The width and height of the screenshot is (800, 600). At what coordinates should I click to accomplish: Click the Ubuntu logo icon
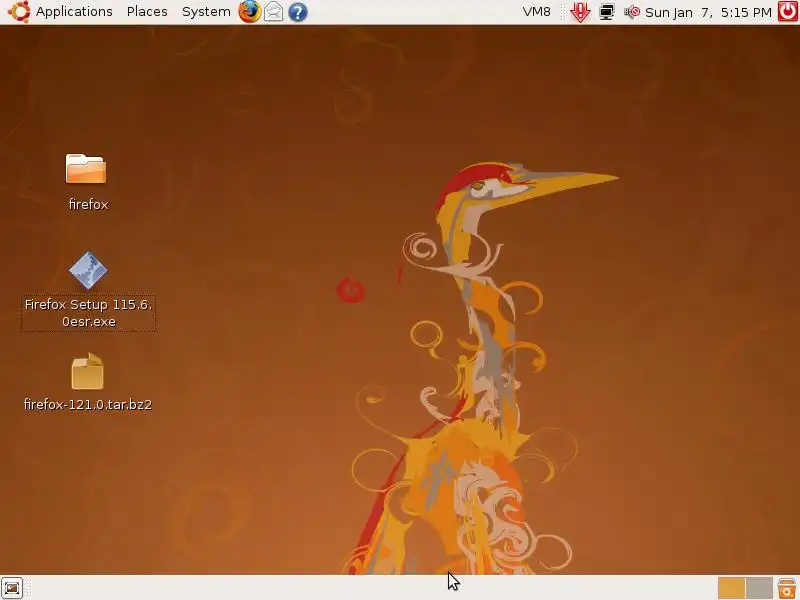[19, 11]
